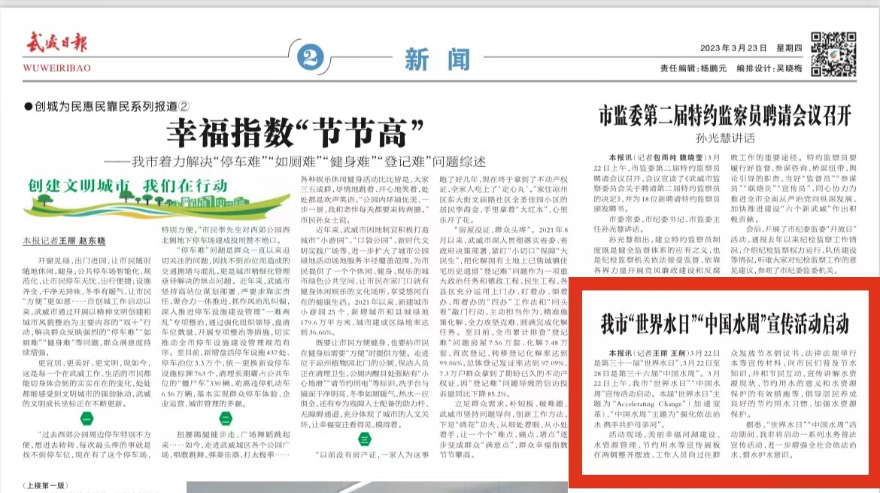
Task: Open the 市监委第二届特约监察员聘请会议召开 headline
Action: coord(725,116)
